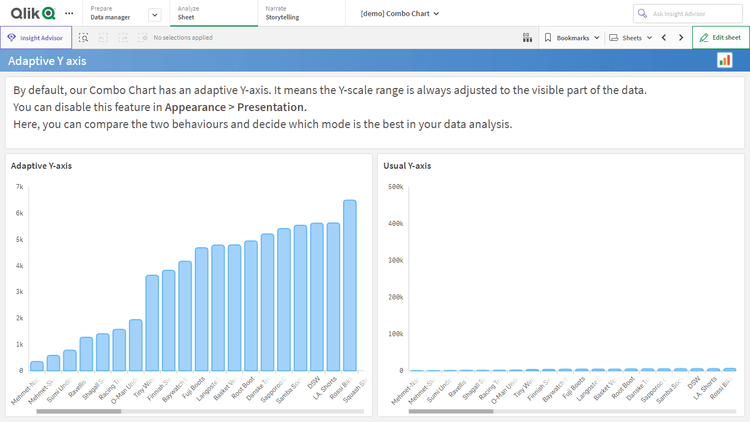Go to the next sheet arrow
This screenshot has width=750, height=422.
point(681,37)
